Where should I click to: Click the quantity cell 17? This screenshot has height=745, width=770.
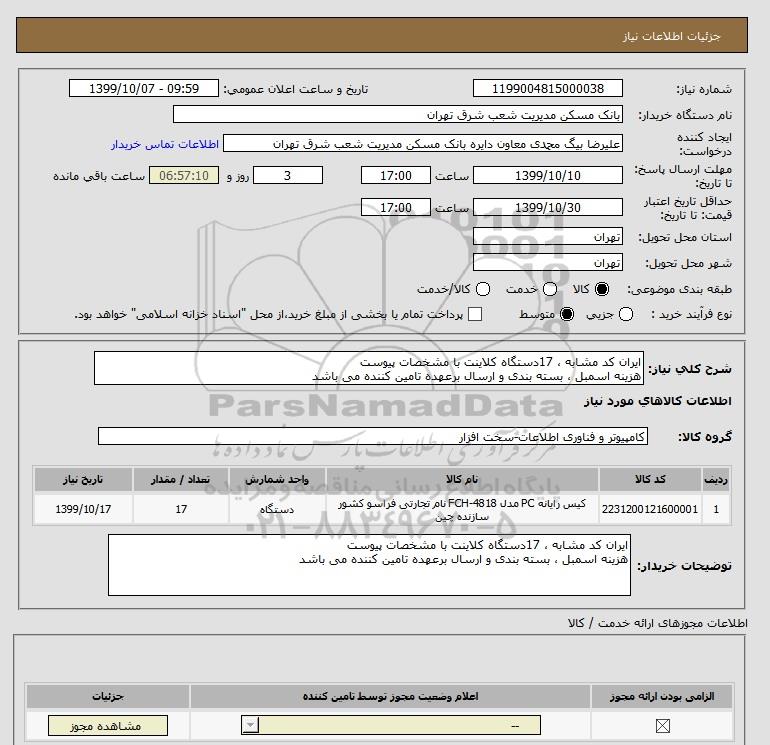coord(181,509)
